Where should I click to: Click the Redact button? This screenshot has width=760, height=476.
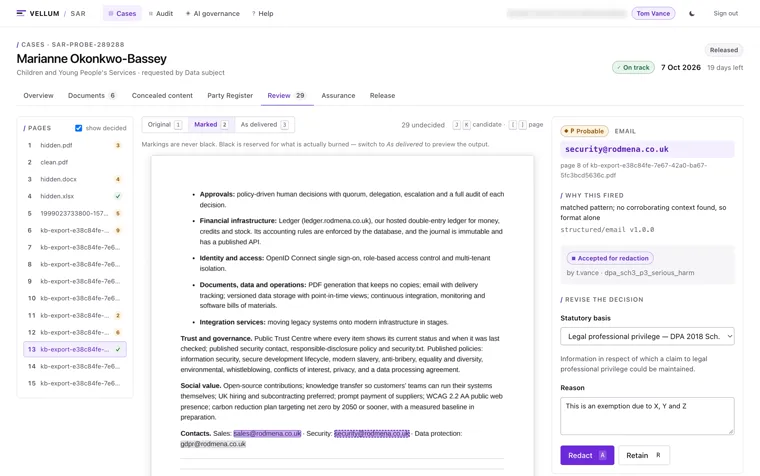coord(587,455)
